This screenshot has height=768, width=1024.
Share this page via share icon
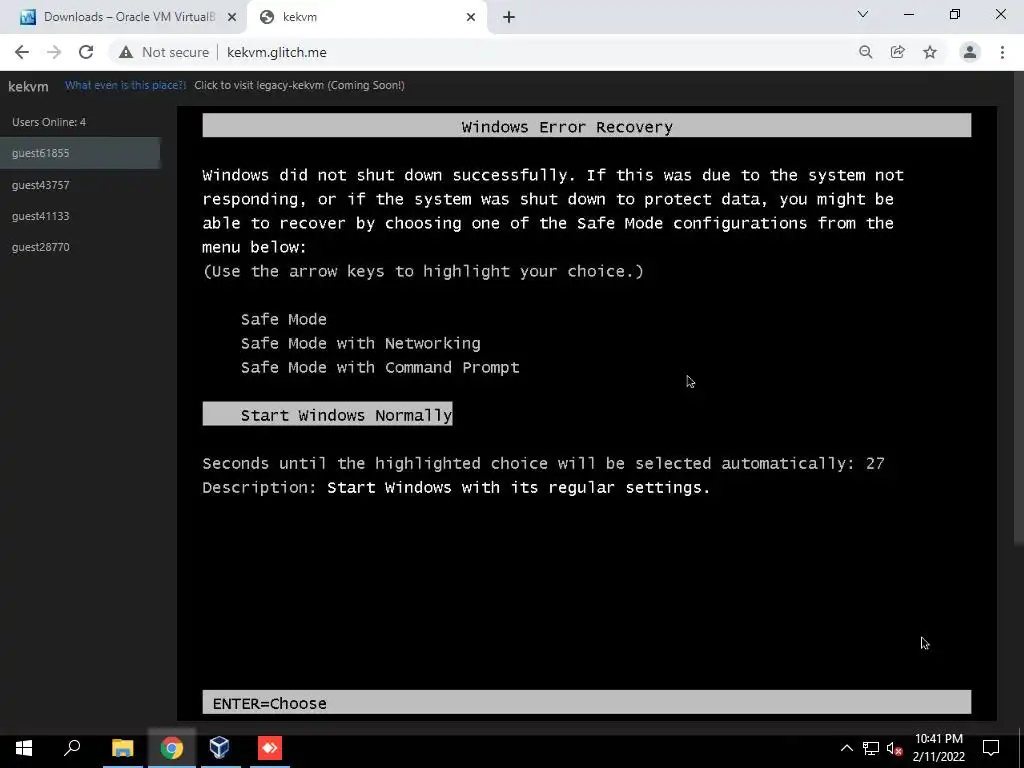pyautogui.click(x=898, y=52)
